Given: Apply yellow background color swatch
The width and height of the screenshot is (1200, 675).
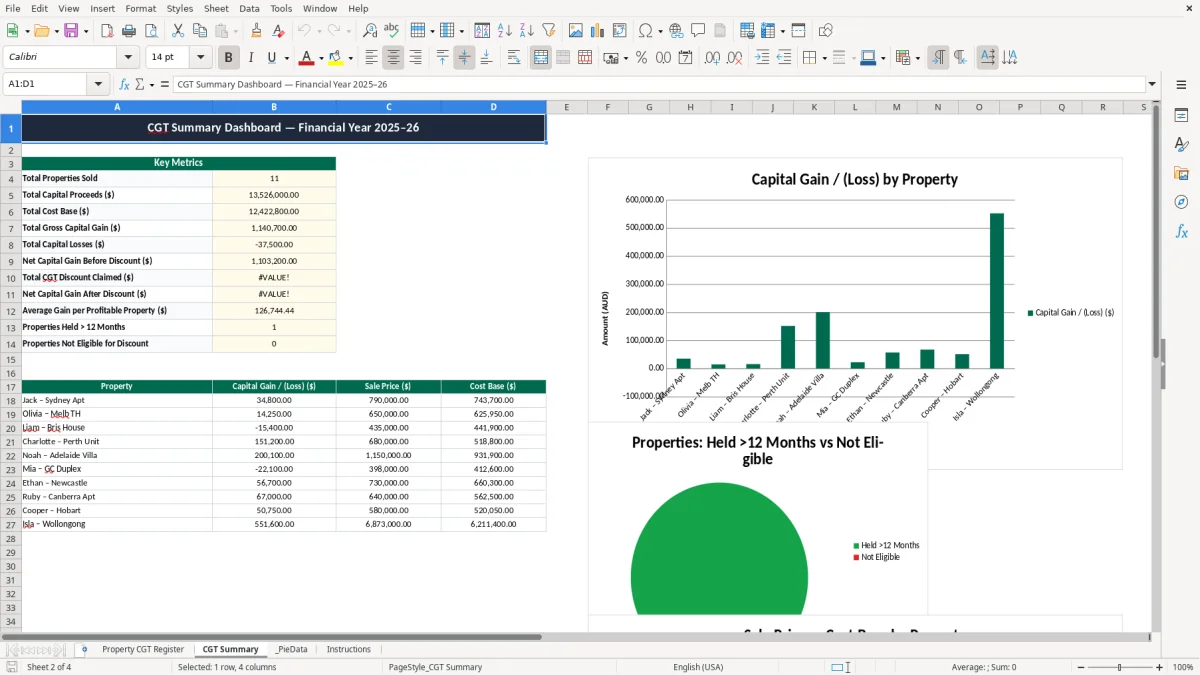Looking at the screenshot, I should [335, 58].
